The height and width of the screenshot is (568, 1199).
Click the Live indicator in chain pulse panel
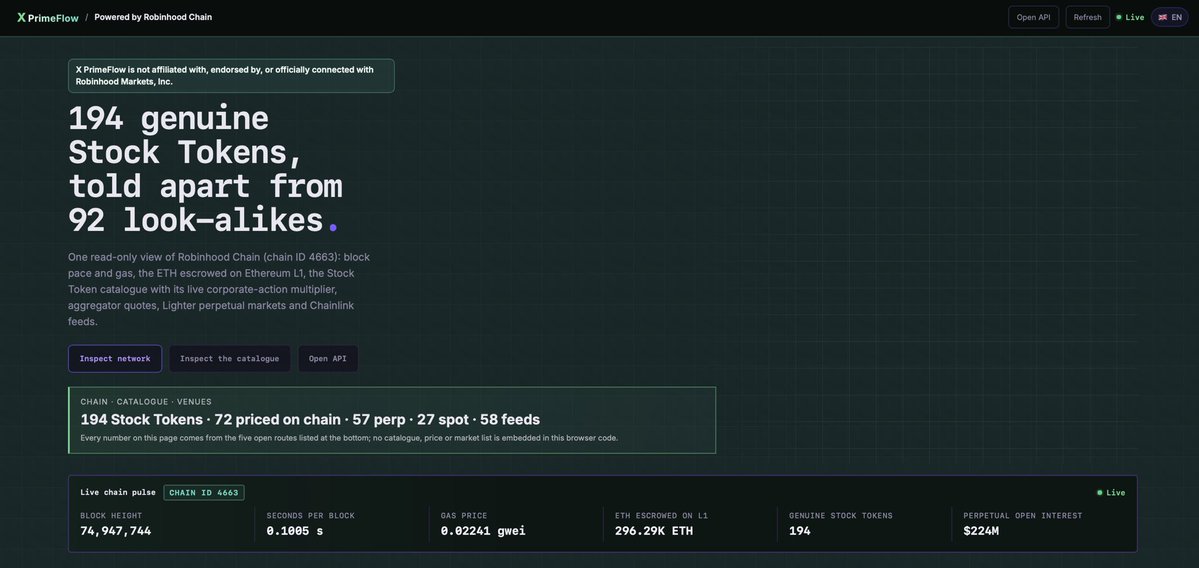click(x=1111, y=492)
